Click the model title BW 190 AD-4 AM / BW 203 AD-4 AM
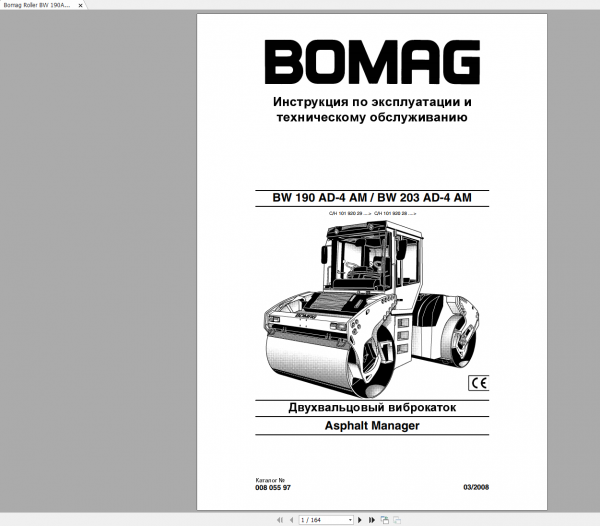The height and width of the screenshot is (526, 600). (372, 197)
